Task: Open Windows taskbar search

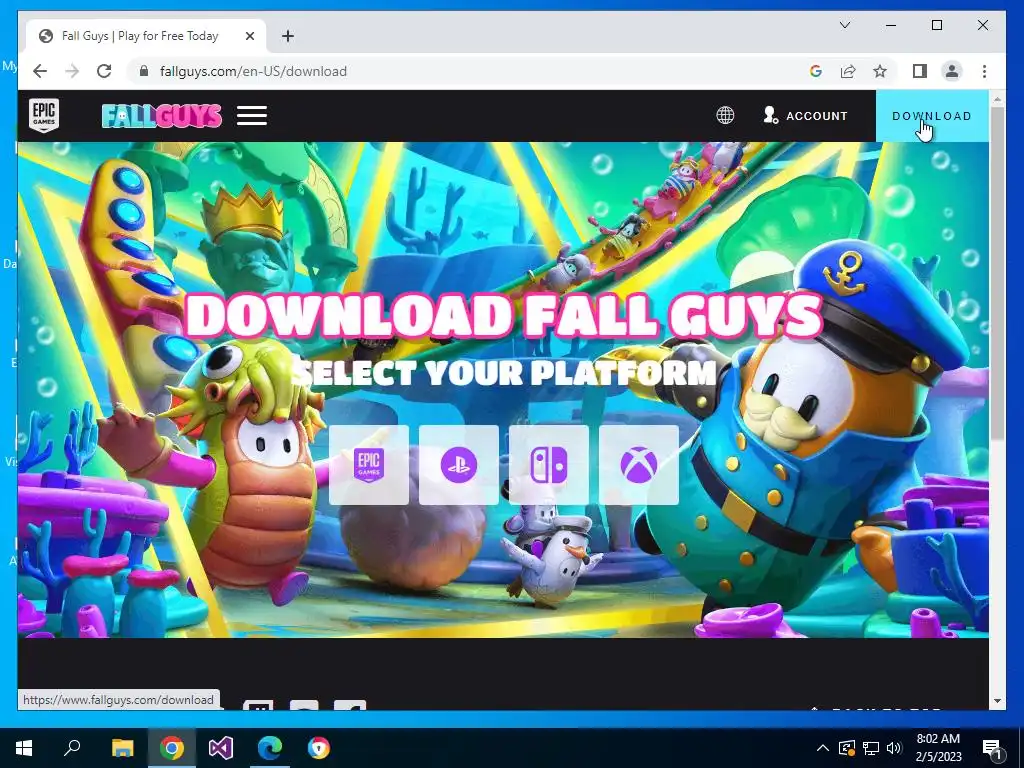Action: click(72, 748)
